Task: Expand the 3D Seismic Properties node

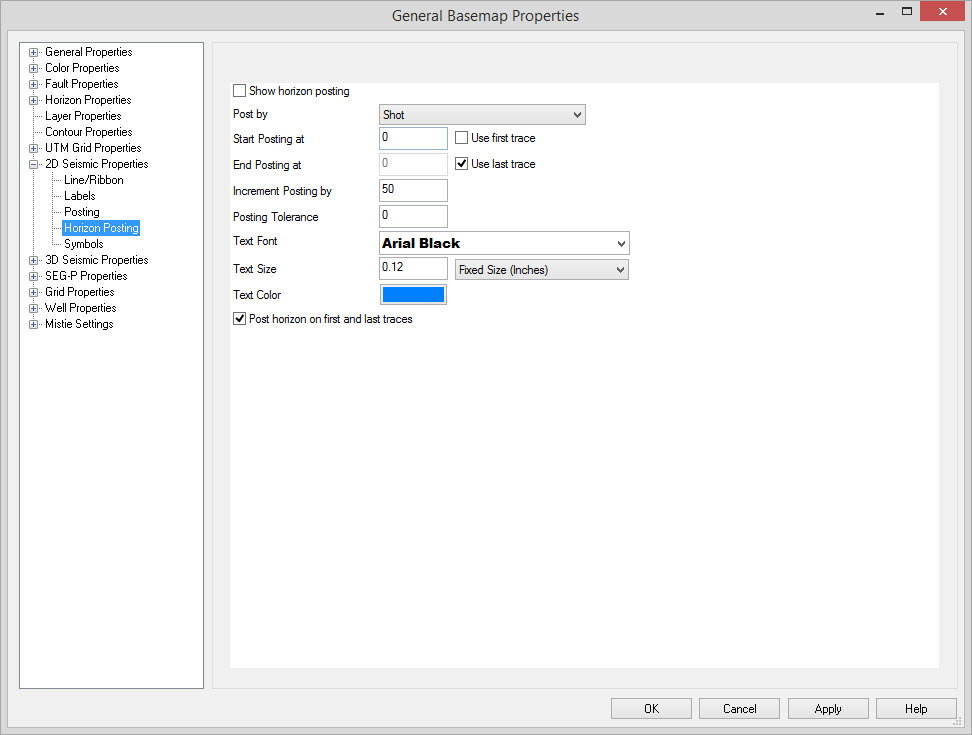Action: pyautogui.click(x=34, y=260)
